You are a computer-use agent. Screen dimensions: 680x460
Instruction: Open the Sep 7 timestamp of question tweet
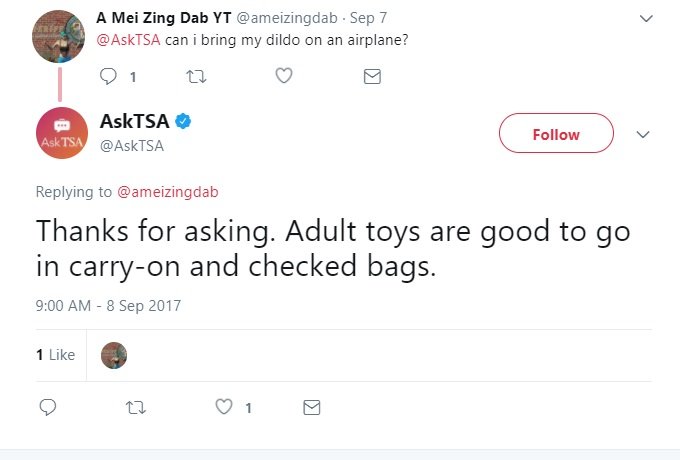tap(366, 18)
